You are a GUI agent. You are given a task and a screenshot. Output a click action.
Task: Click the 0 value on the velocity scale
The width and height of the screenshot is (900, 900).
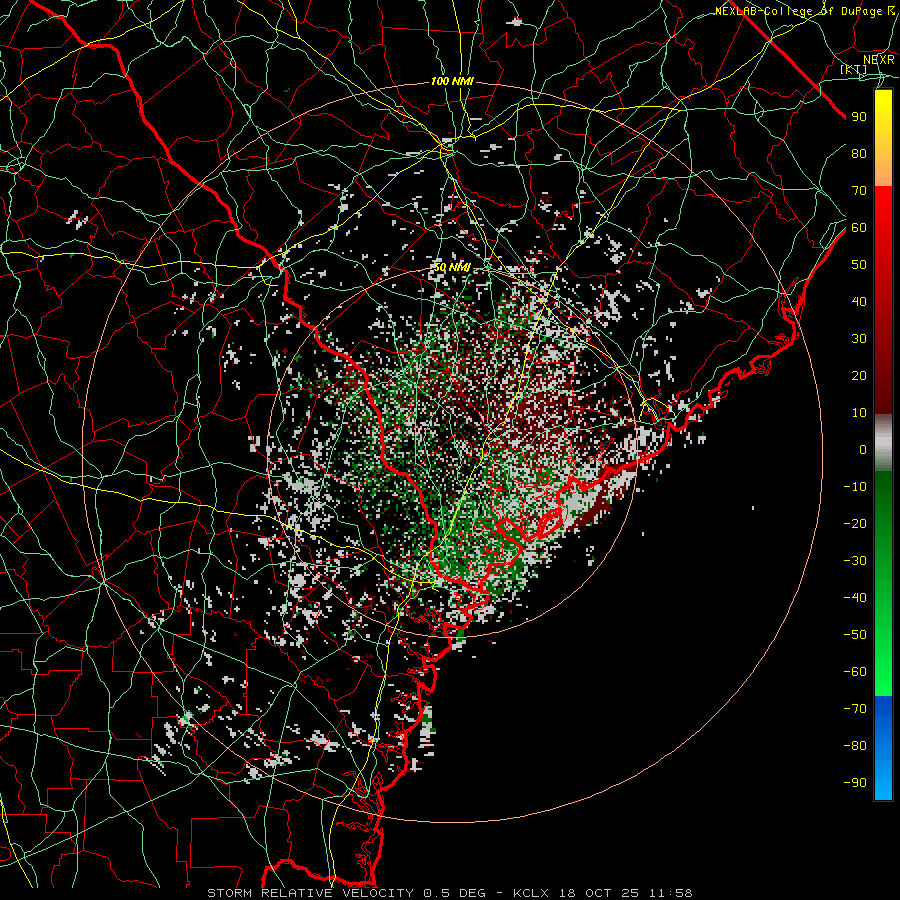click(863, 450)
